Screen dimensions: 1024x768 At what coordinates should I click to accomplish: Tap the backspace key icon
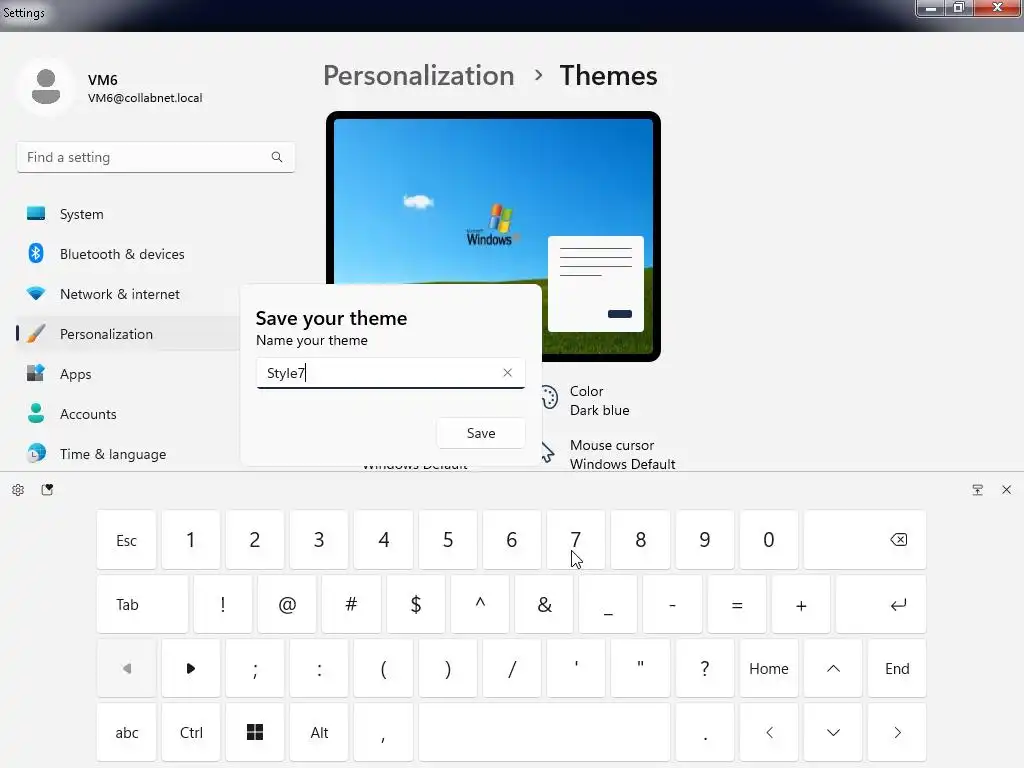[x=865, y=540]
